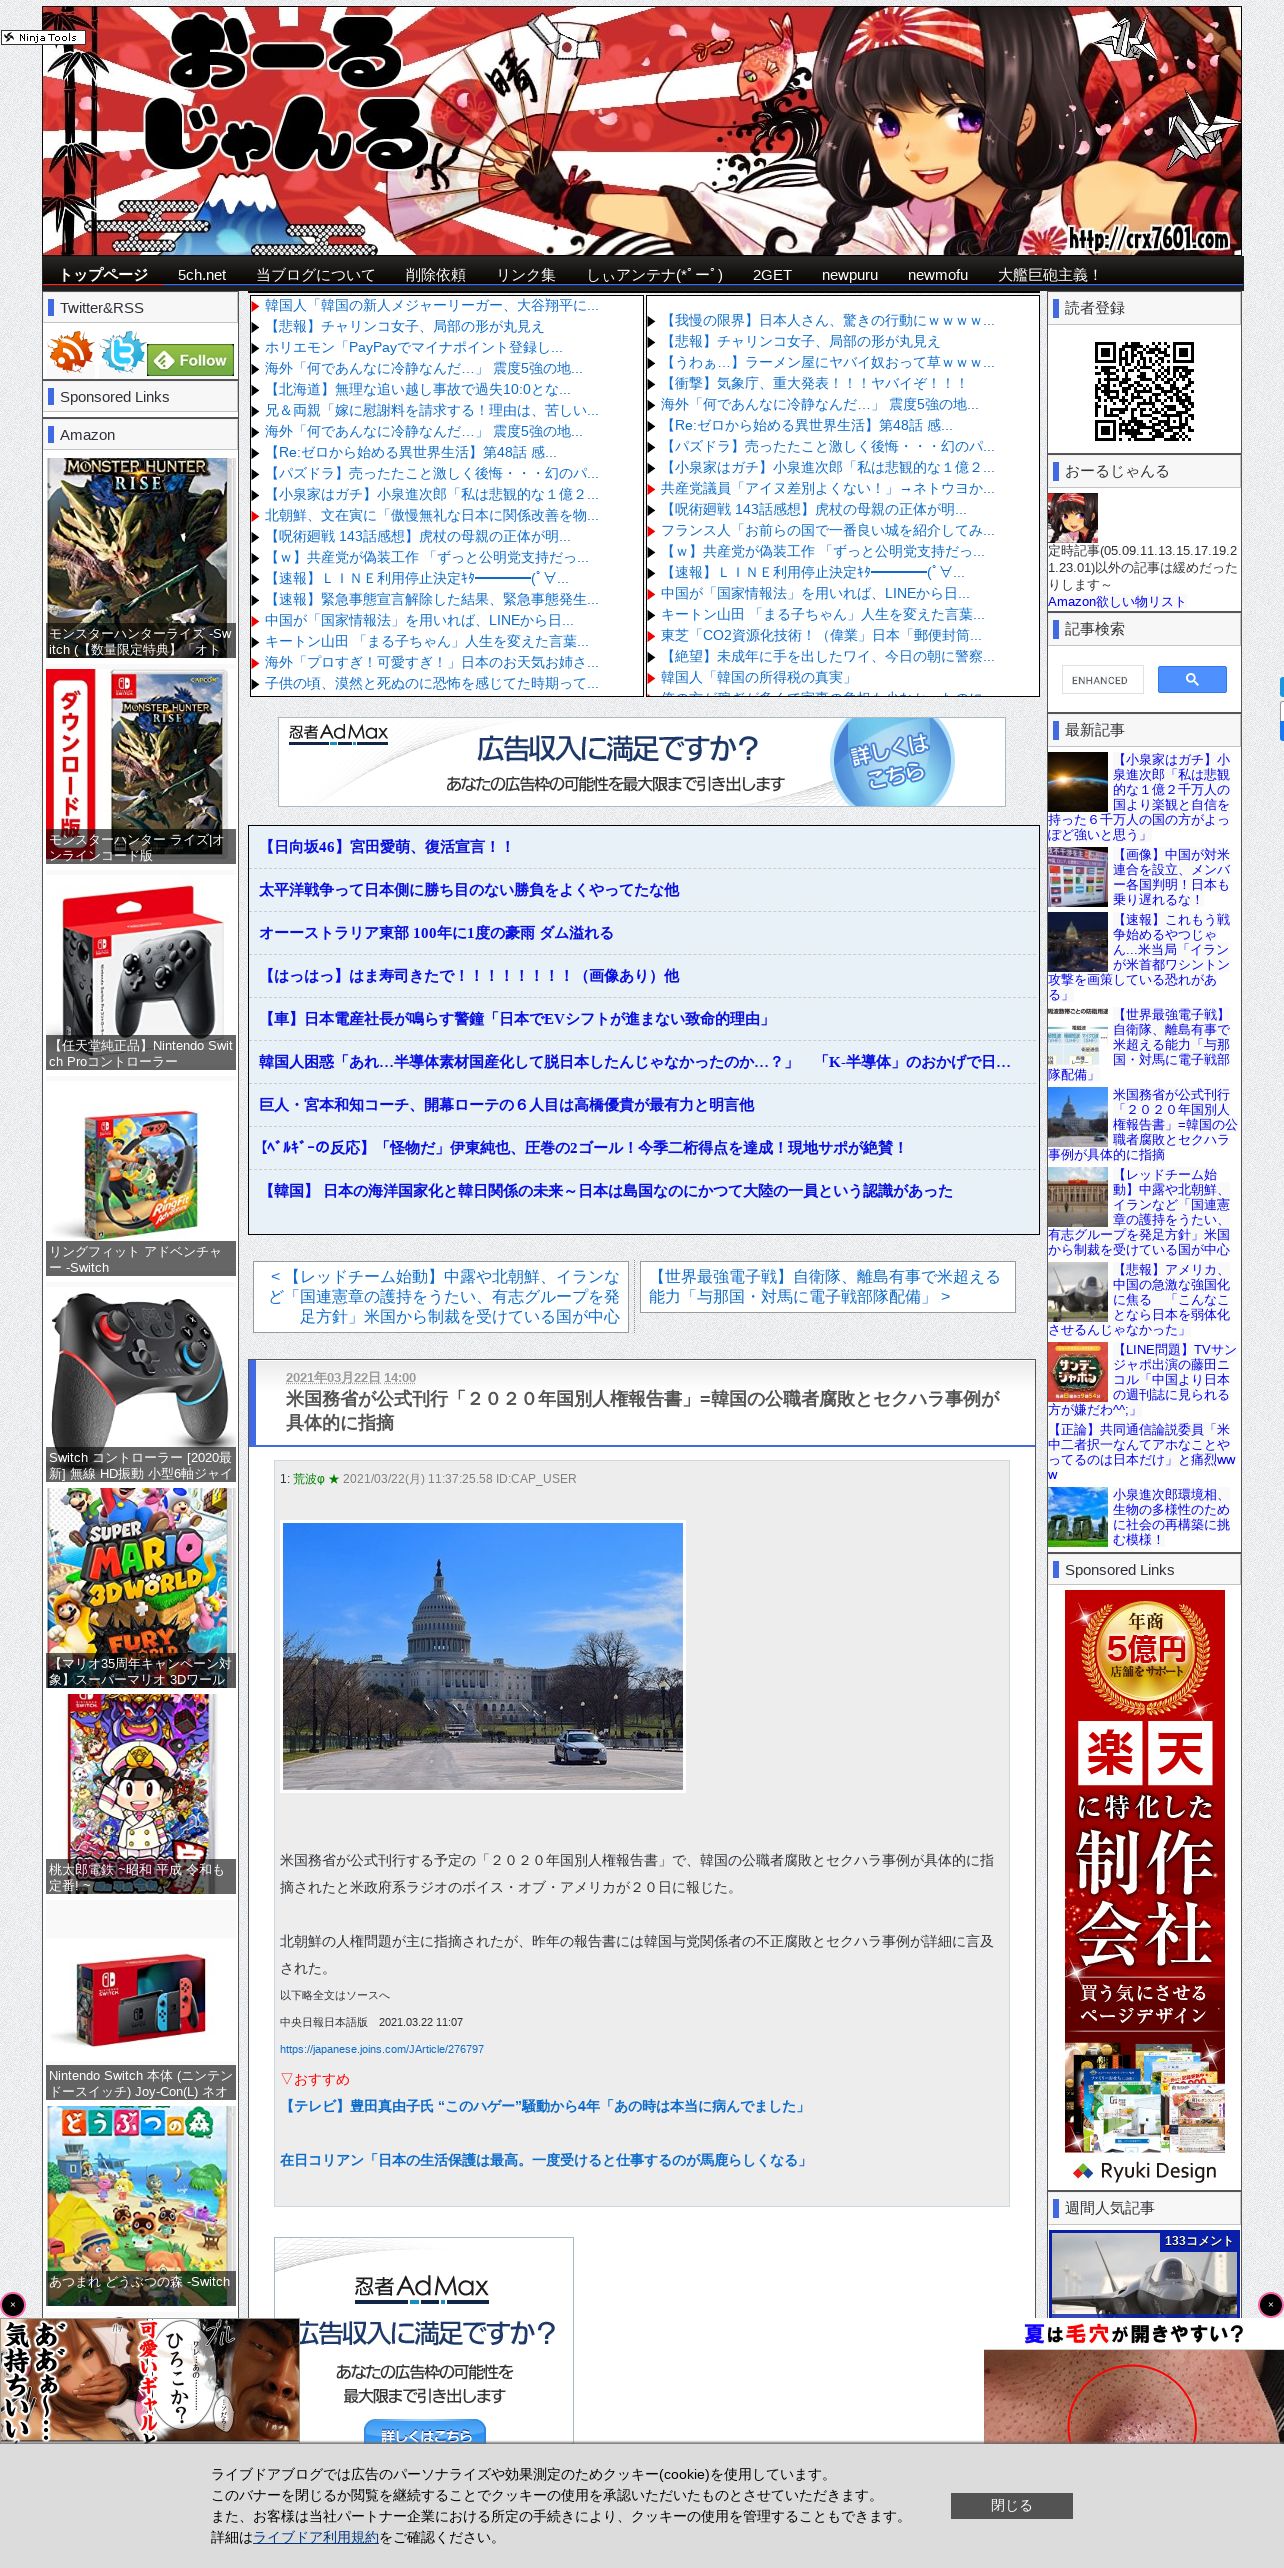Open 太平洋戦争って日本側に勝ち目のない headline
Image resolution: width=1284 pixels, height=2568 pixels.
click(469, 890)
